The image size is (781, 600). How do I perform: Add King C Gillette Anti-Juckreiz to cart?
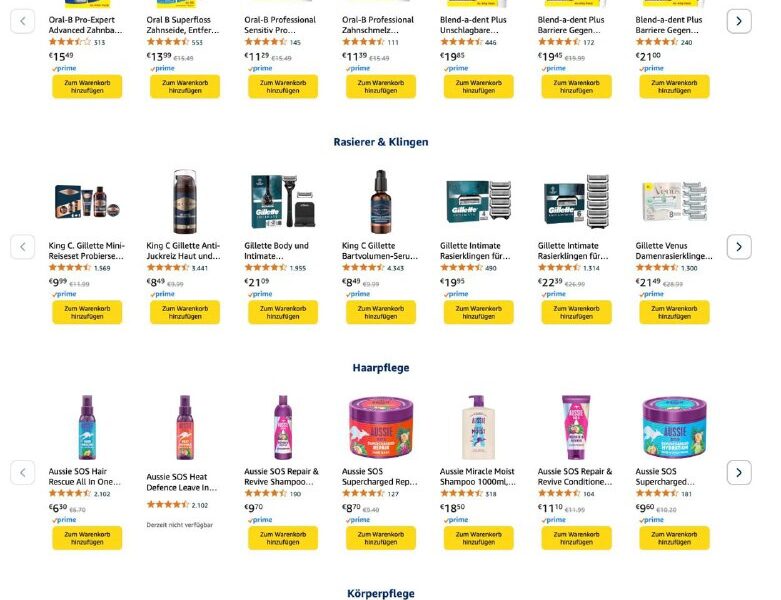pos(185,312)
